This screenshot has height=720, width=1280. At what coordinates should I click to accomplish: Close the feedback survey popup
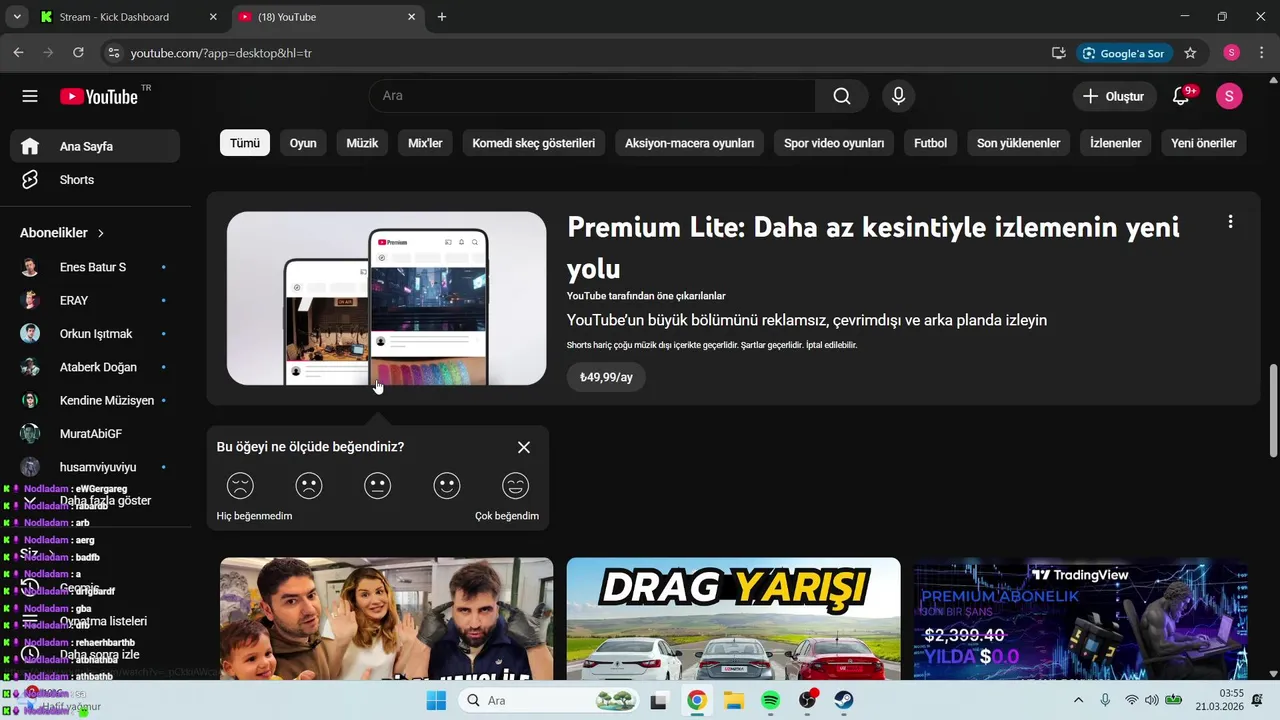pyautogui.click(x=524, y=447)
